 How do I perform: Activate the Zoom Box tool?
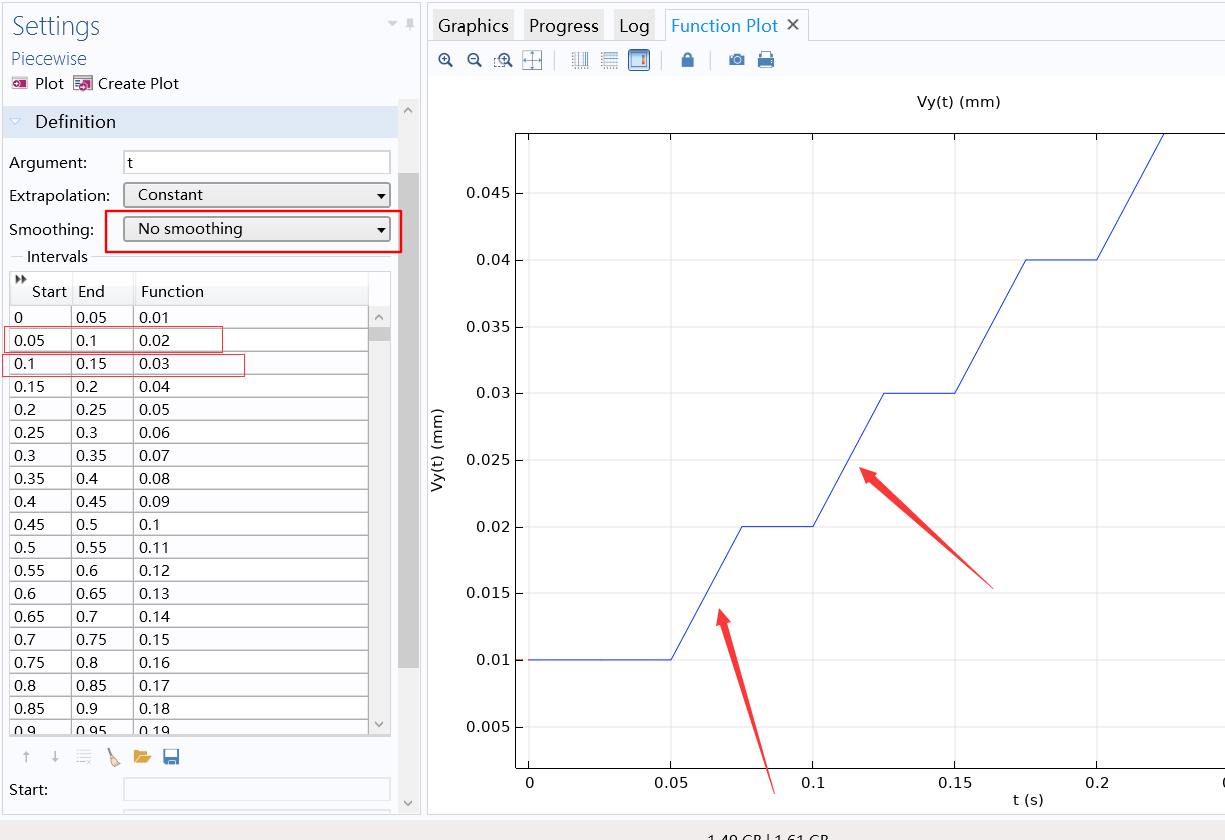pos(503,60)
